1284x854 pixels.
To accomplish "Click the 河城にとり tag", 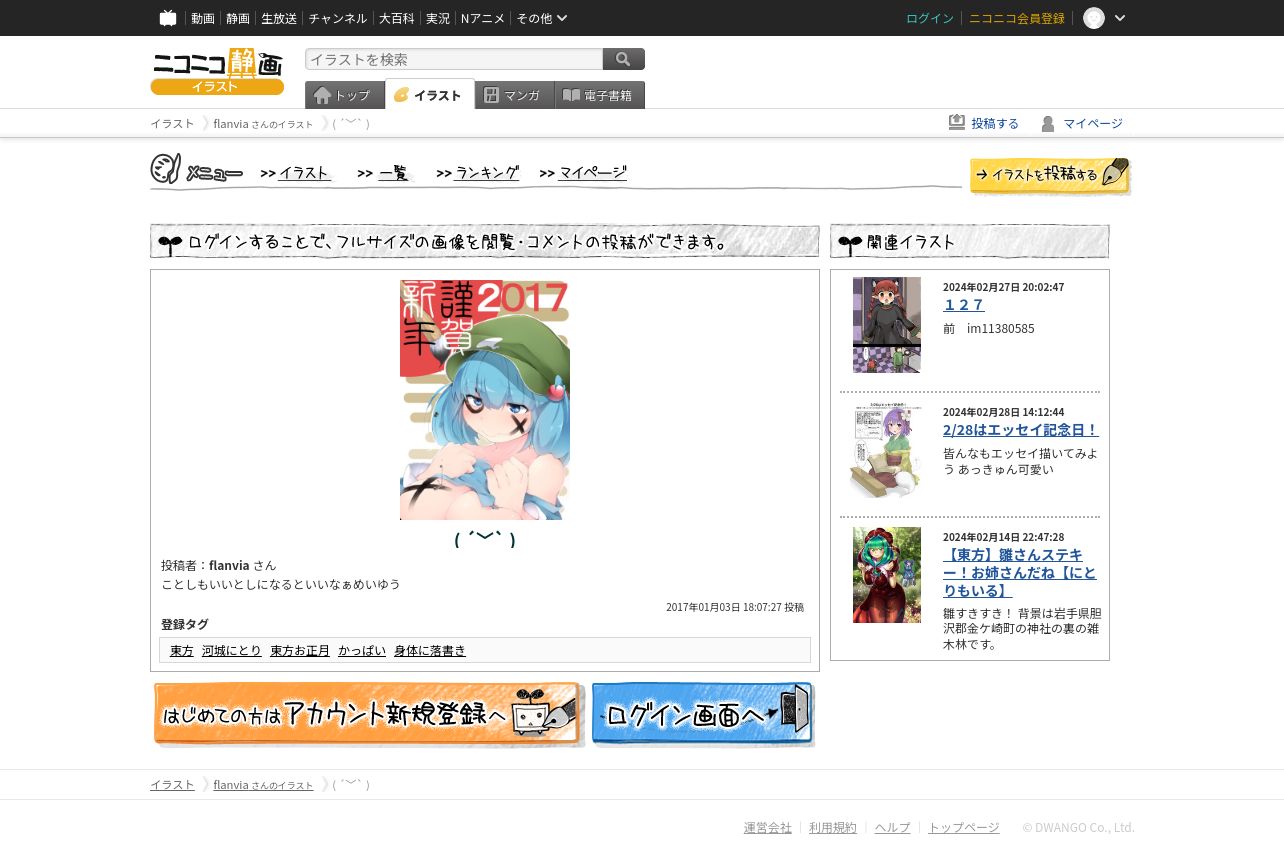I will (232, 650).
